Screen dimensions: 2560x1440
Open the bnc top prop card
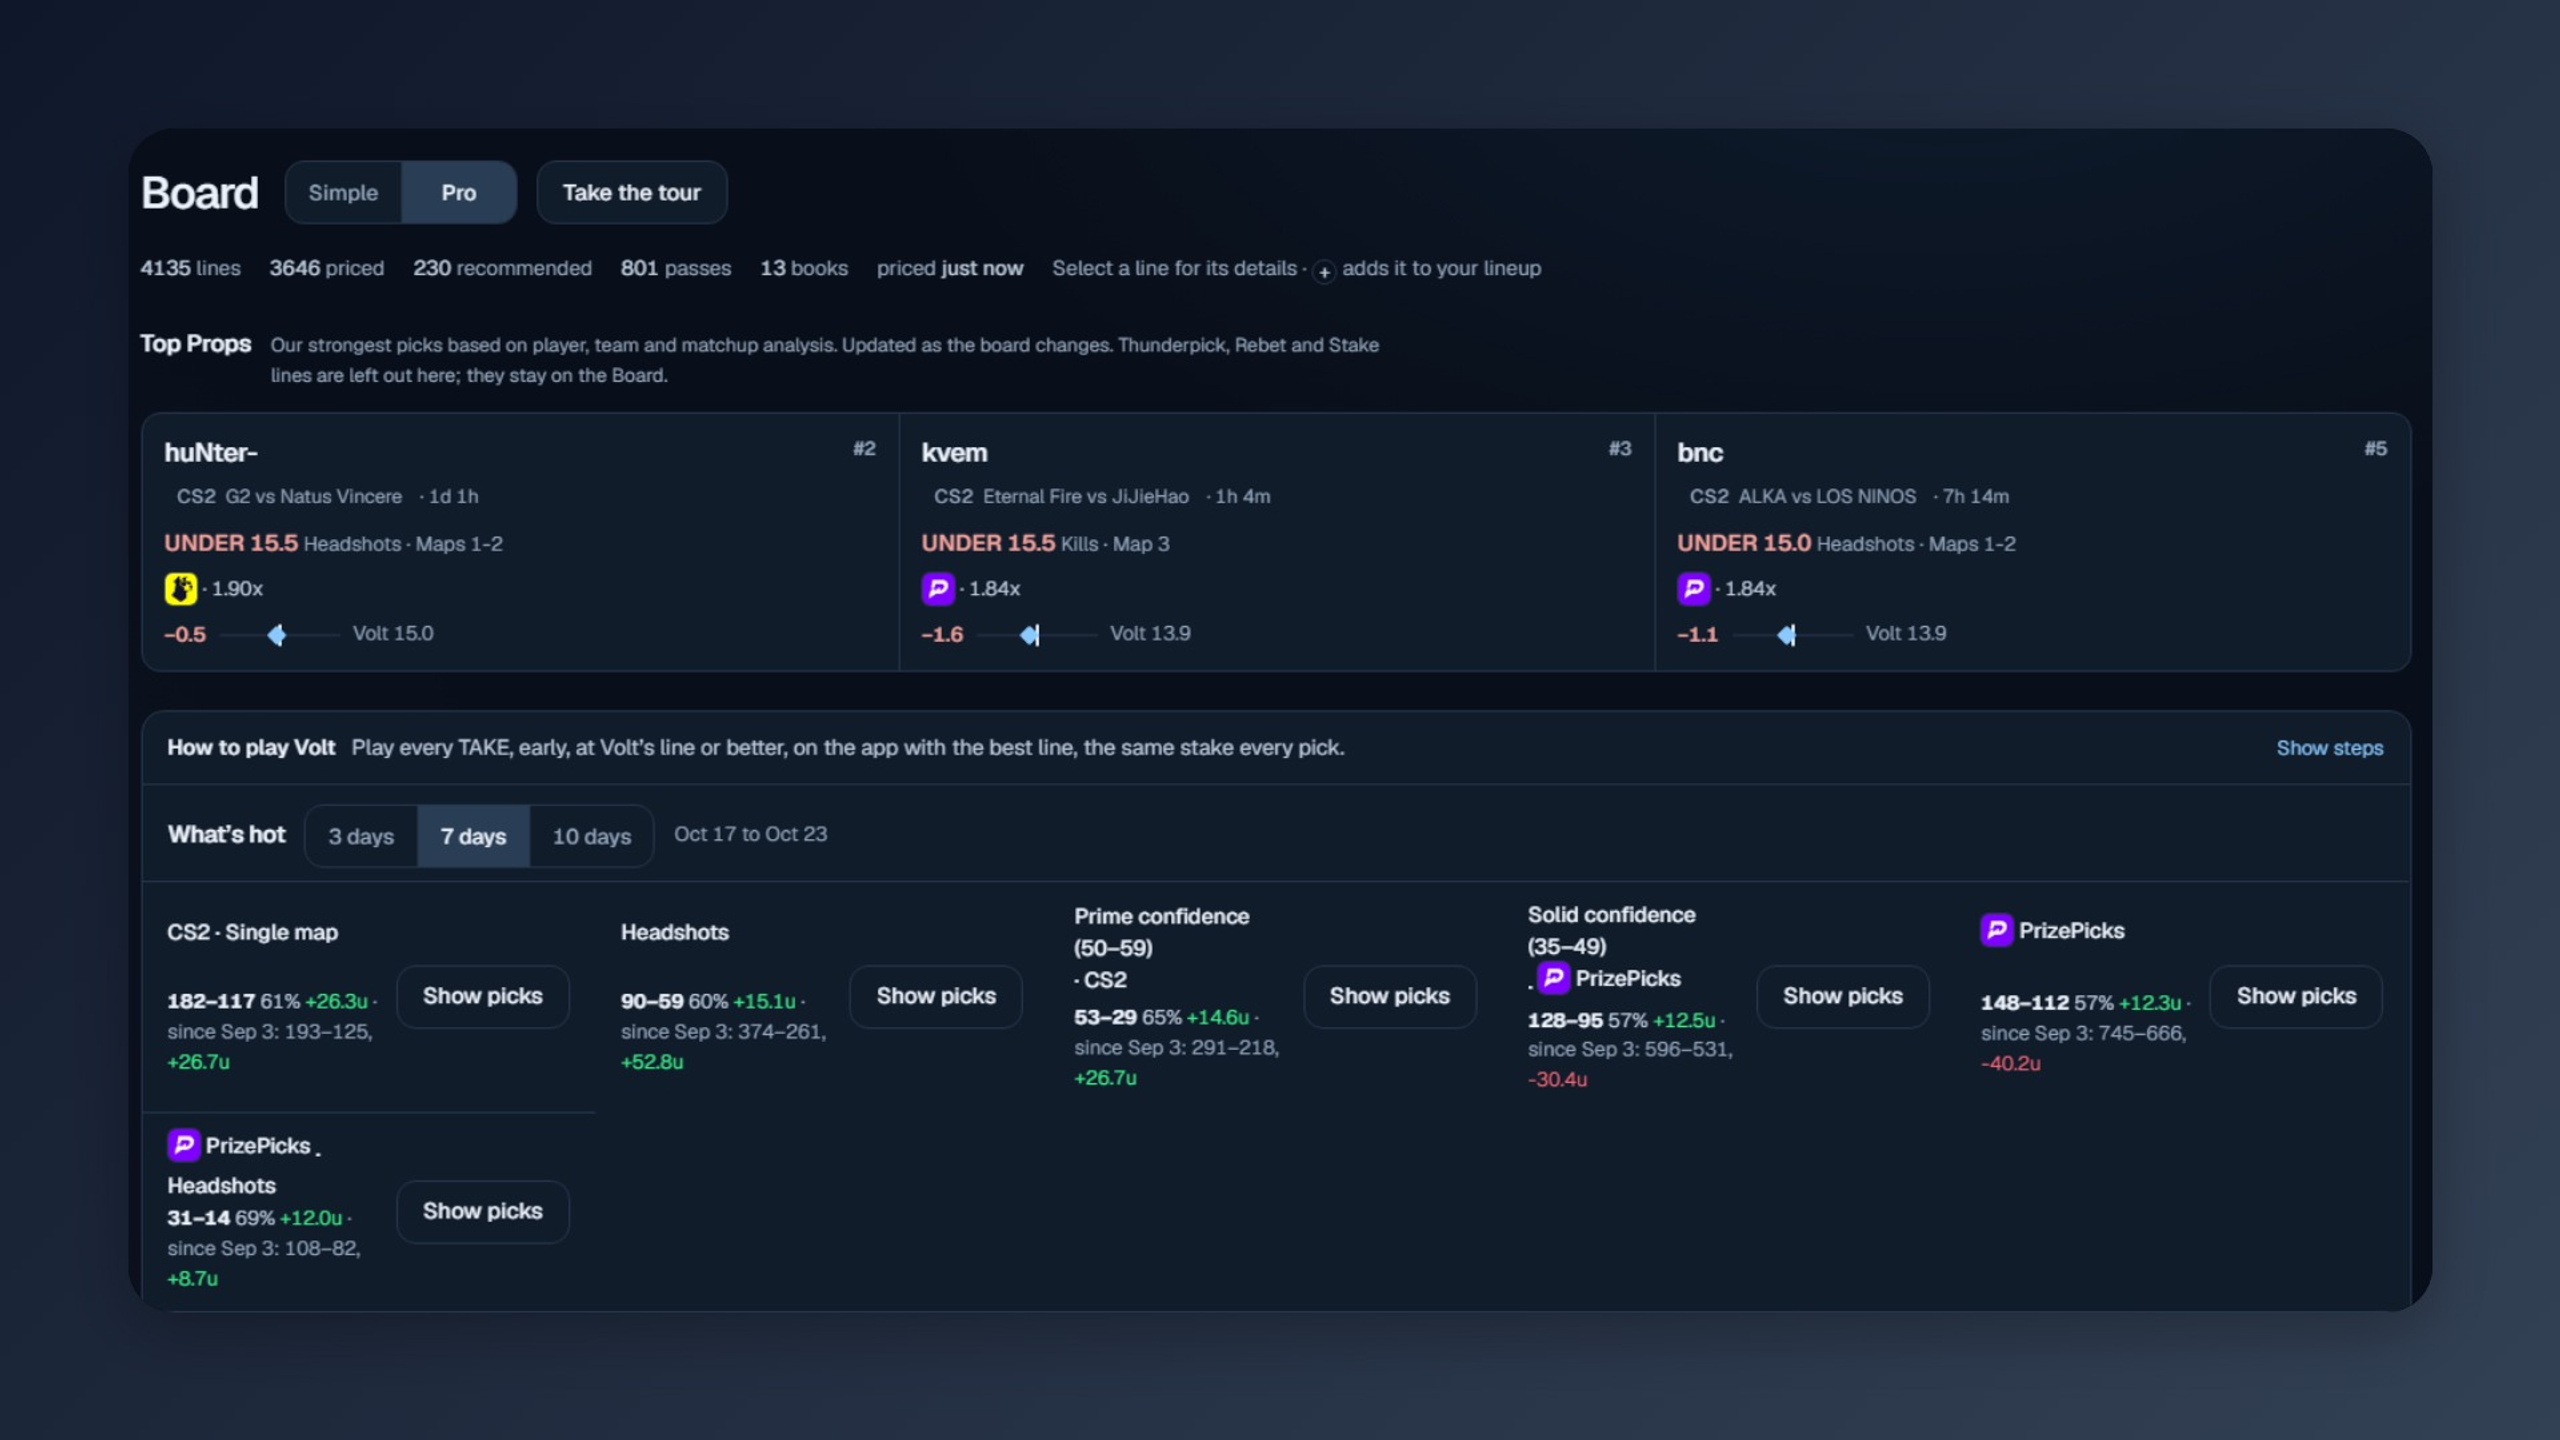(2033, 542)
